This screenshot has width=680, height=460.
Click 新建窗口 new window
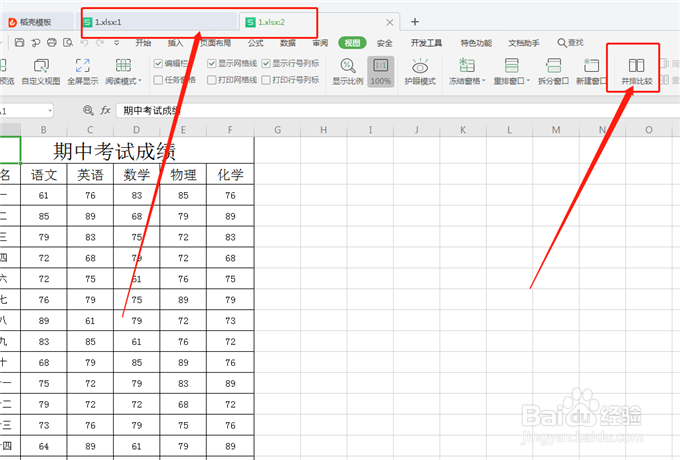[591, 72]
